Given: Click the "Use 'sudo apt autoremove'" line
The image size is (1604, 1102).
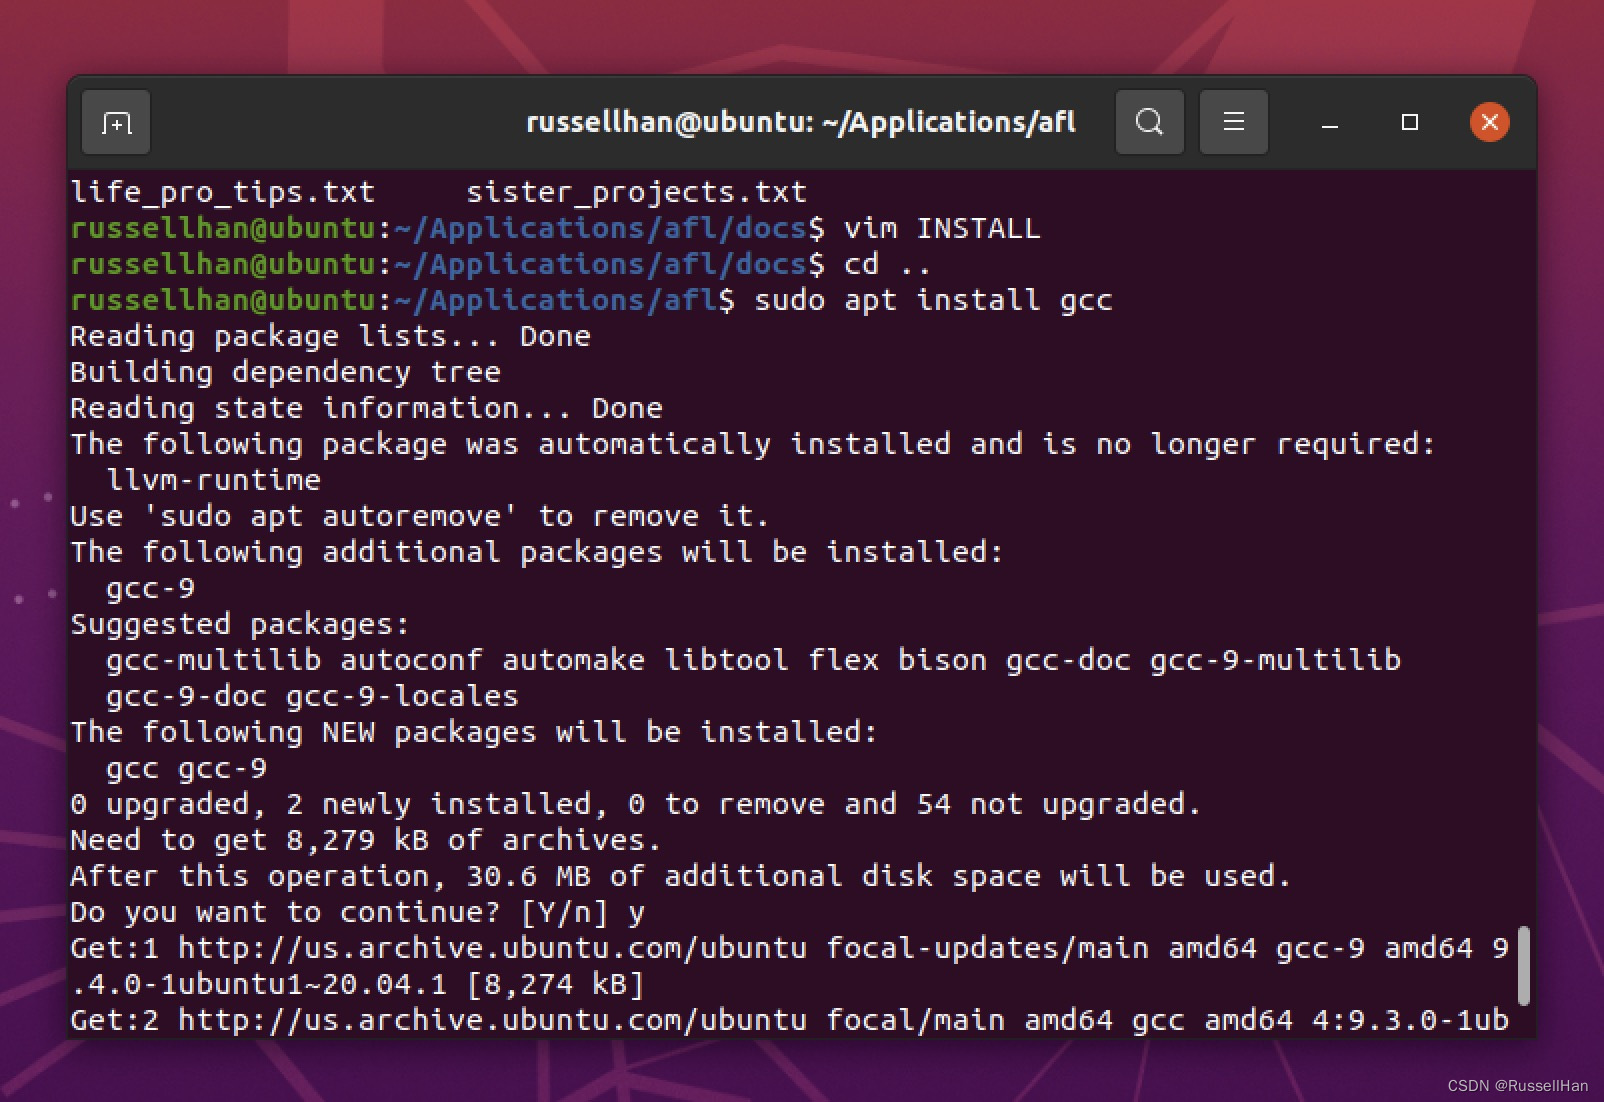Looking at the screenshot, I should [x=419, y=516].
